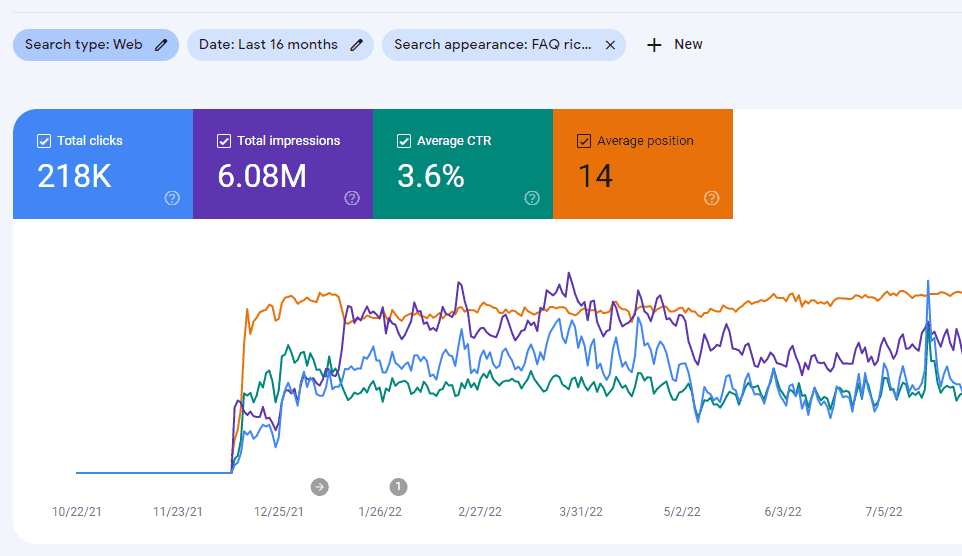Add a New filter
The height and width of the screenshot is (556, 962).
coord(675,45)
